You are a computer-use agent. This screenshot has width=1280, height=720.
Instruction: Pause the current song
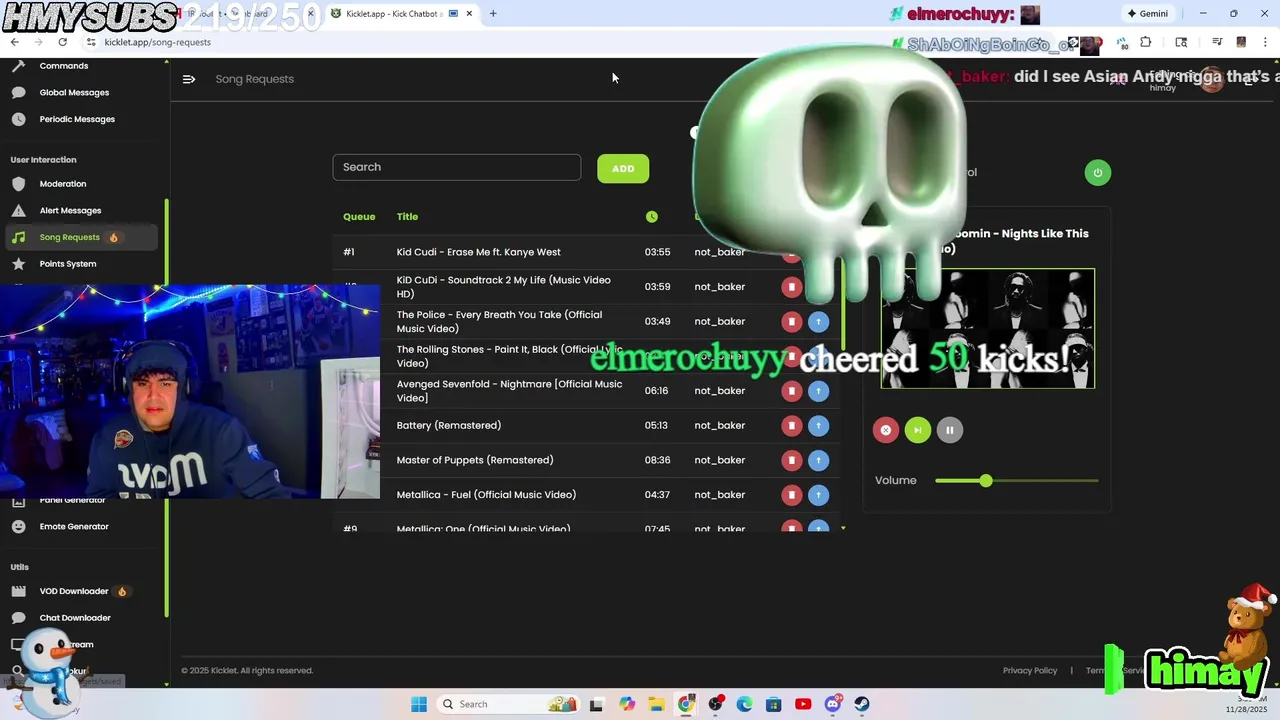click(949, 430)
